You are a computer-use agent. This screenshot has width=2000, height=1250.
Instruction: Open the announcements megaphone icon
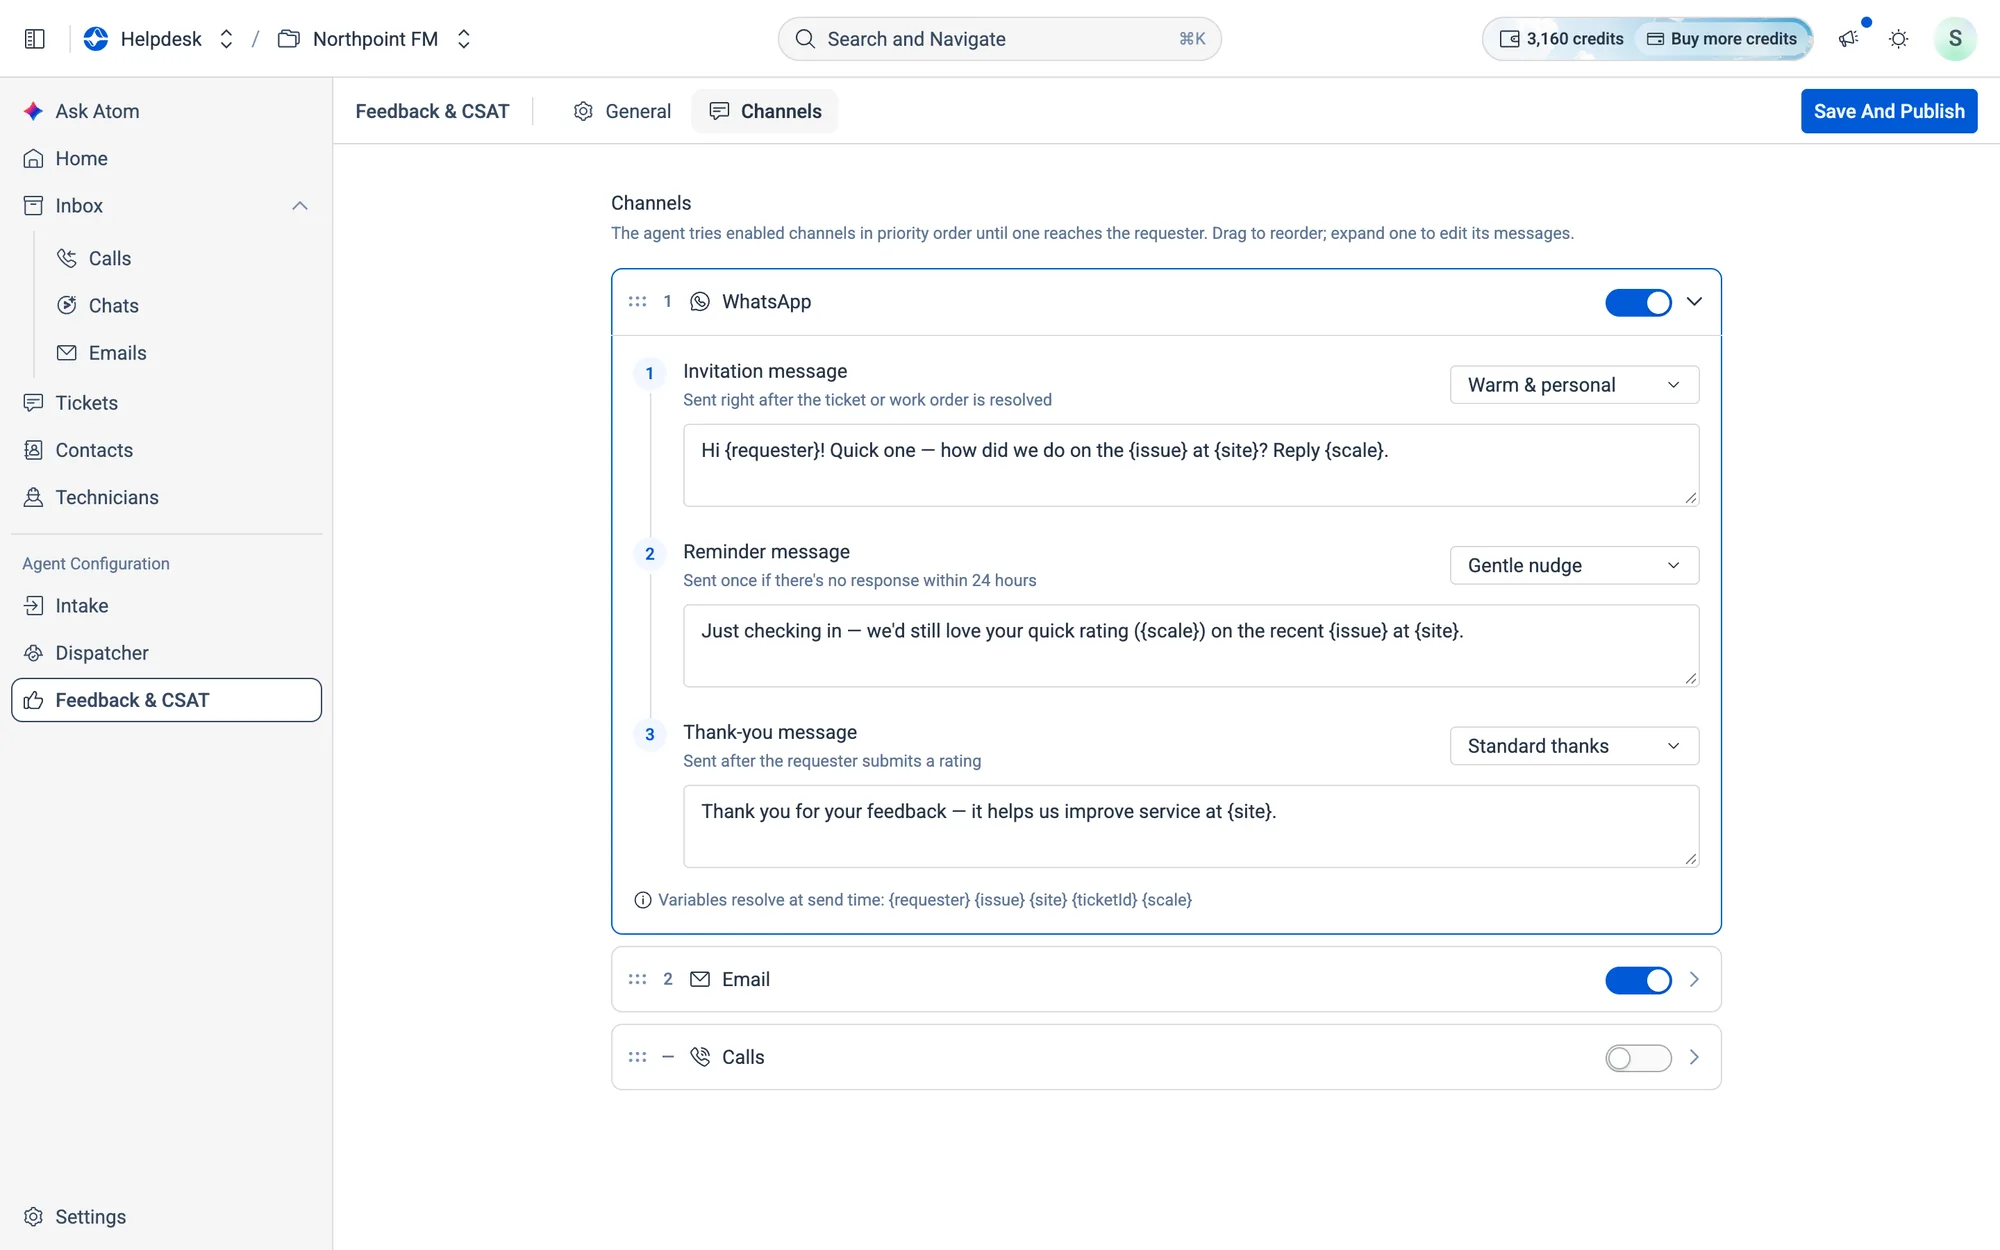[x=1848, y=39]
